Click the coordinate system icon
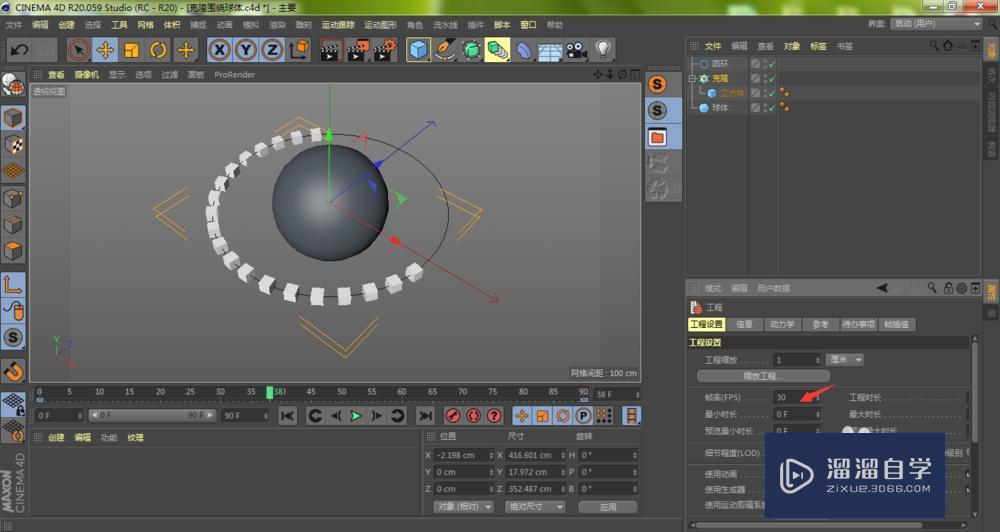 (299, 50)
